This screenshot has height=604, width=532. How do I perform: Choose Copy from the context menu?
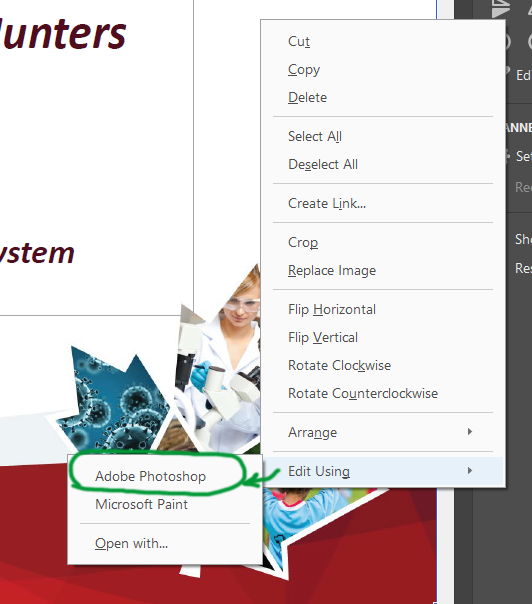click(383, 69)
